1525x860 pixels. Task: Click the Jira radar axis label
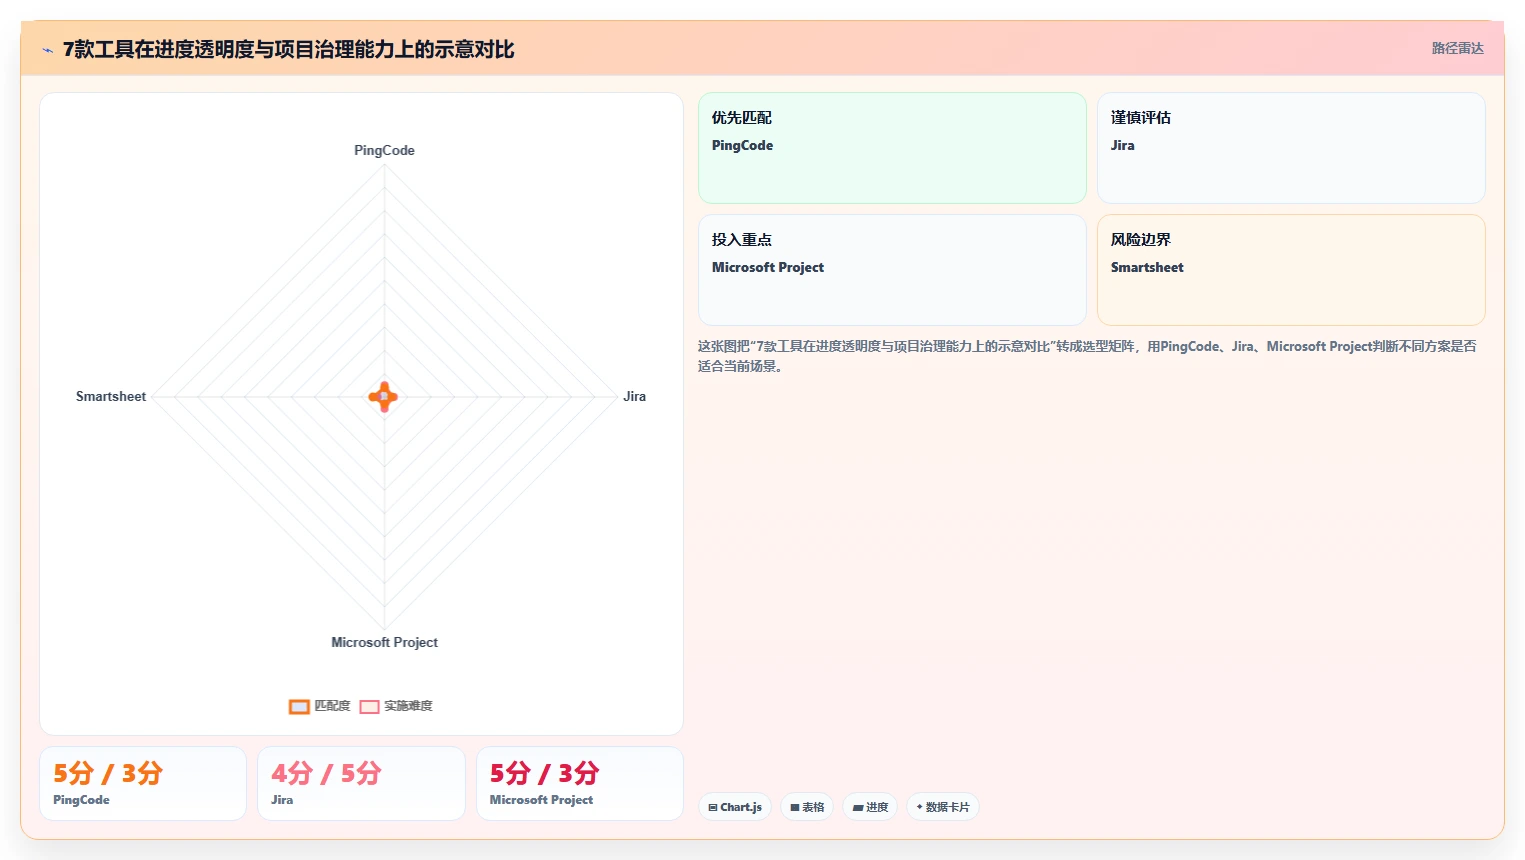634,396
